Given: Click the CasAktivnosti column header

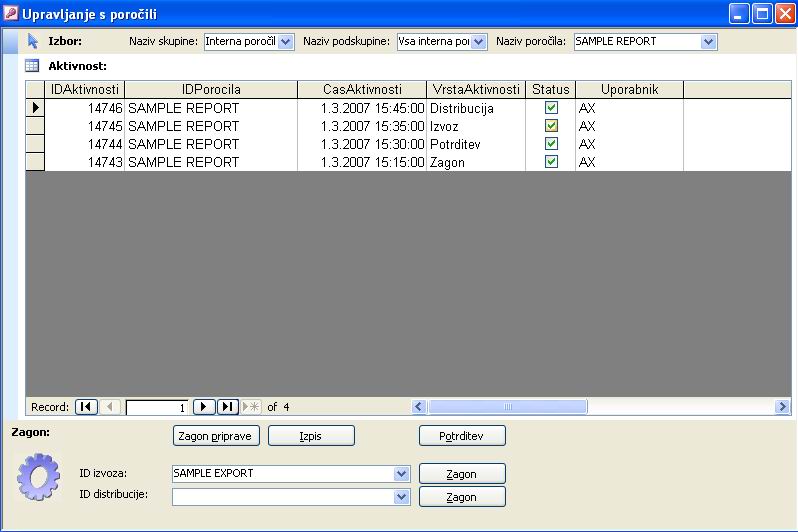Looking at the screenshot, I should point(362,90).
